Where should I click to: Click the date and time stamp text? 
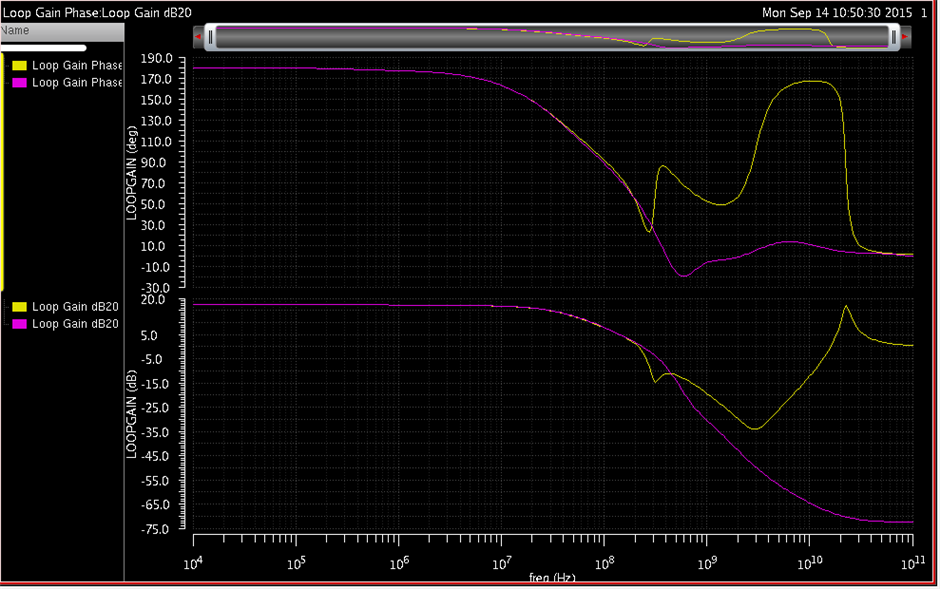[837, 12]
